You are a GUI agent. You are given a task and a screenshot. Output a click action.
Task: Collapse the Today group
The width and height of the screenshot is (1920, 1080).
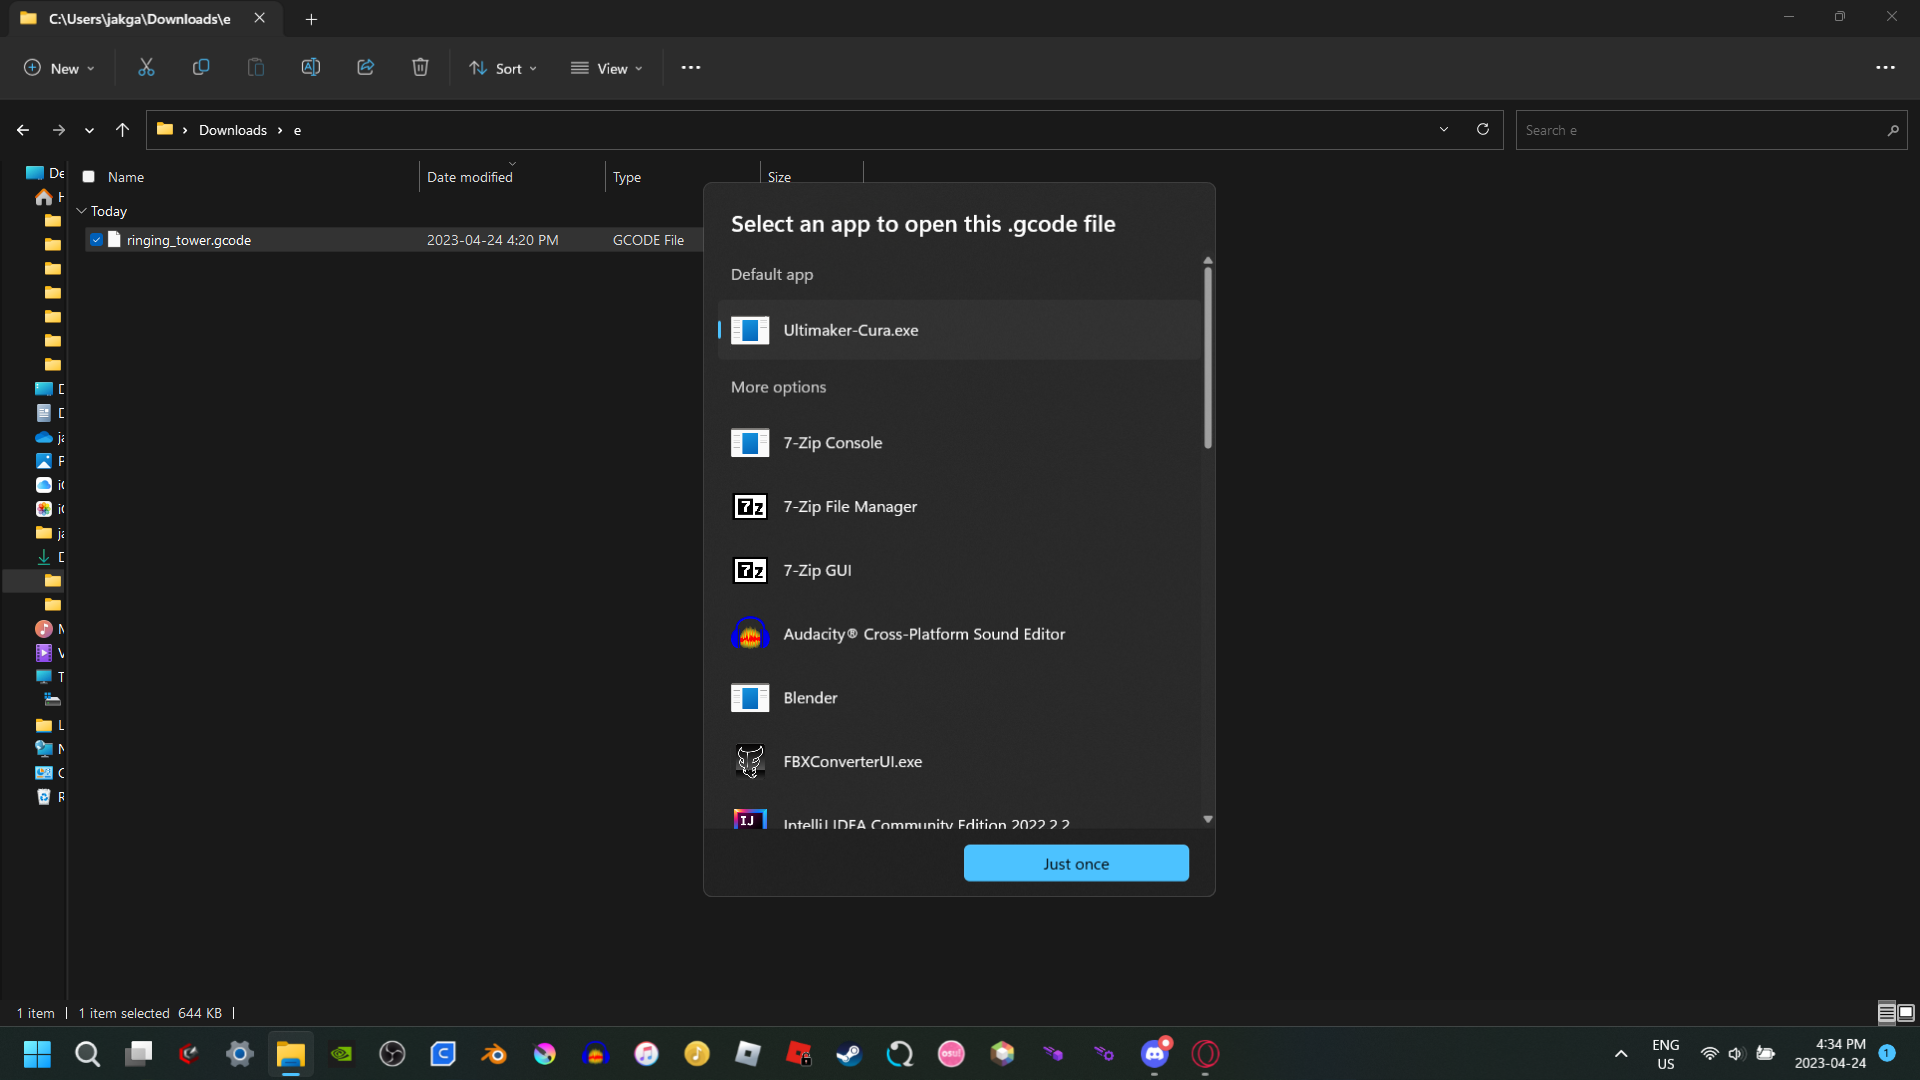81,211
